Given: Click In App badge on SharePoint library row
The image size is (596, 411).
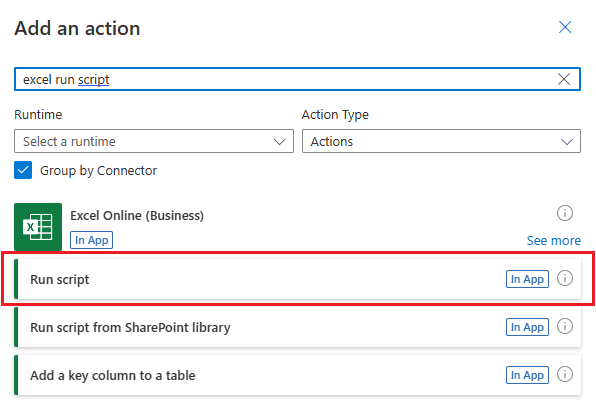Looking at the screenshot, I should pos(527,327).
